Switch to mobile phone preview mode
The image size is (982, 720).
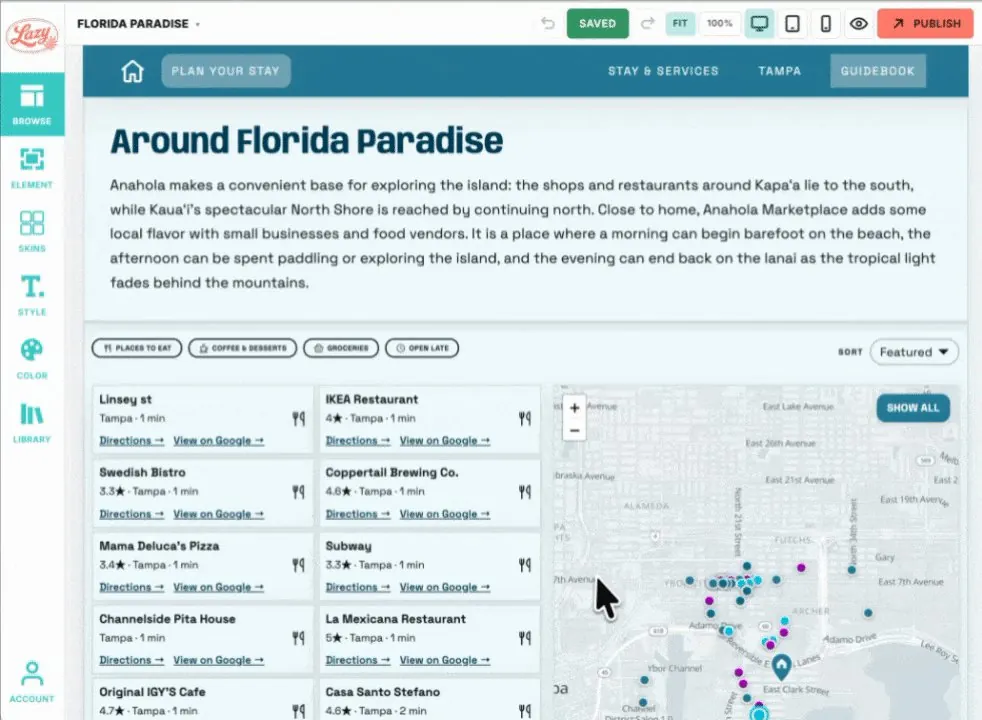pyautogui.click(x=825, y=24)
